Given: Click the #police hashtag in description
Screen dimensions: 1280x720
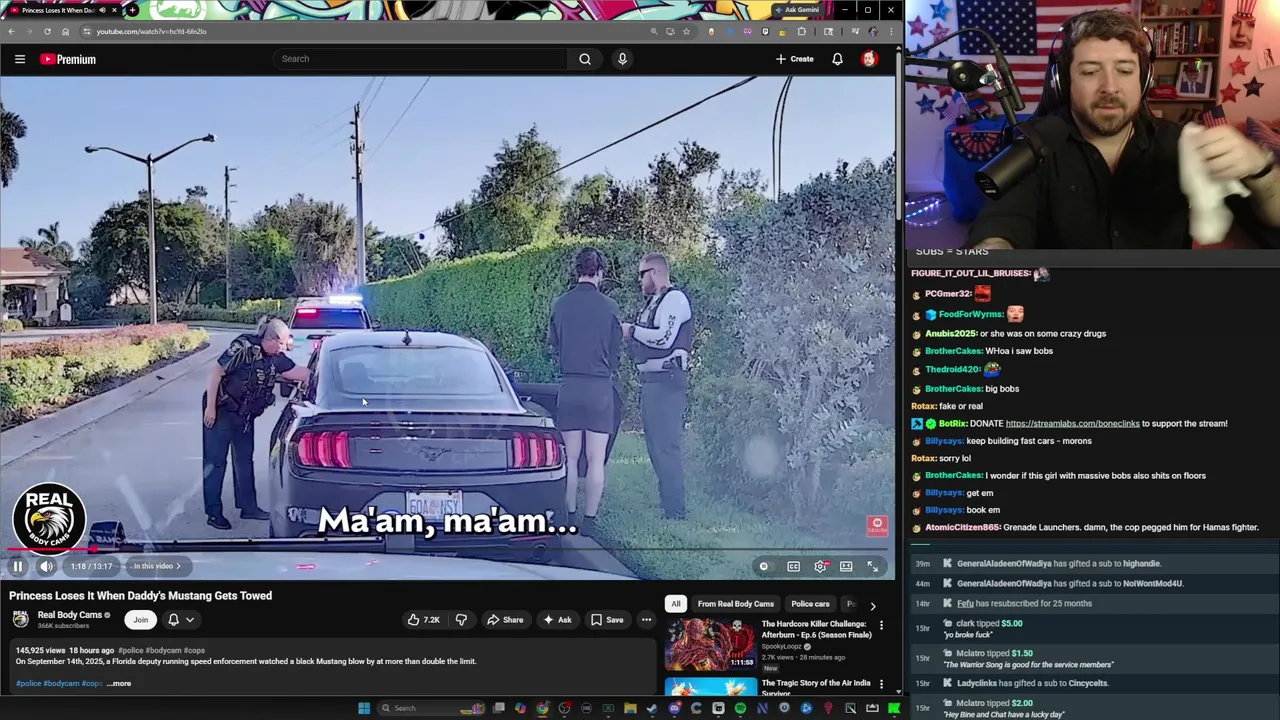Looking at the screenshot, I should (x=28, y=684).
